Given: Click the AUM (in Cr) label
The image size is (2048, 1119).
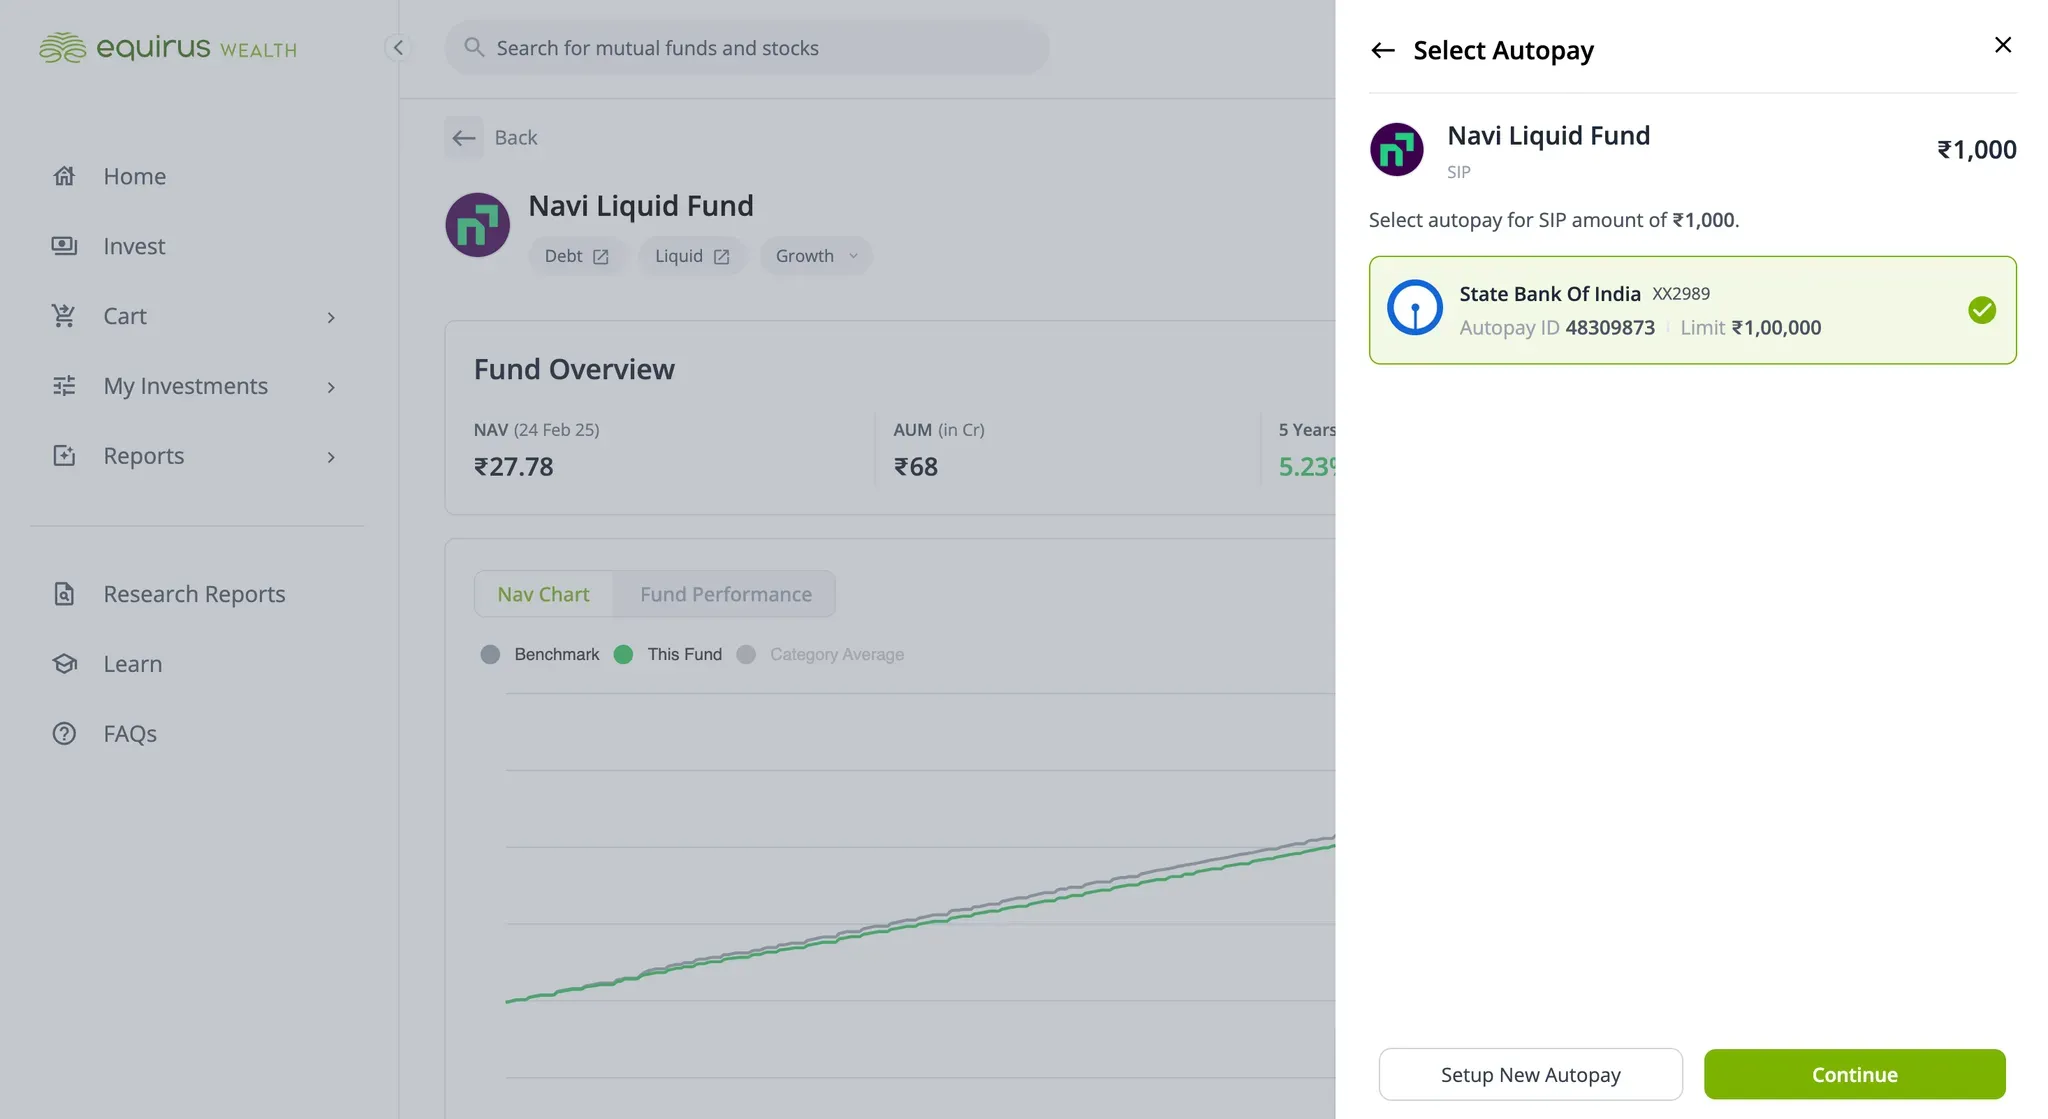Looking at the screenshot, I should coord(939,430).
